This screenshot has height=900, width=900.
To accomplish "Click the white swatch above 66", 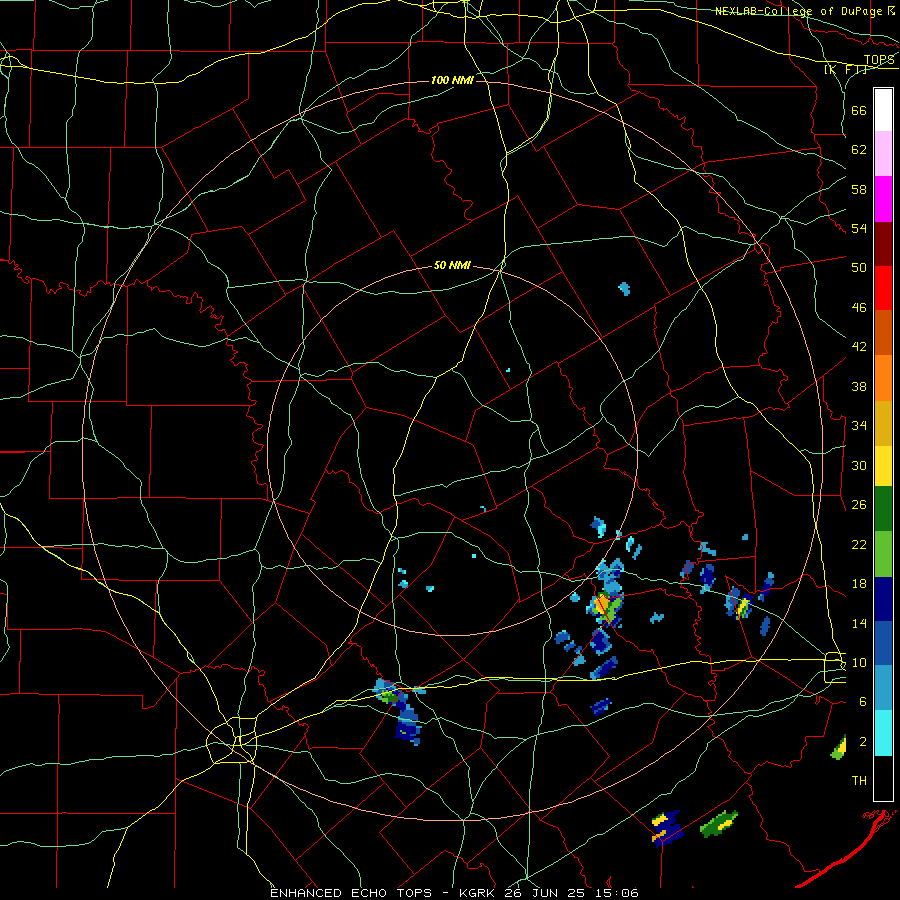I will pyautogui.click(x=883, y=110).
